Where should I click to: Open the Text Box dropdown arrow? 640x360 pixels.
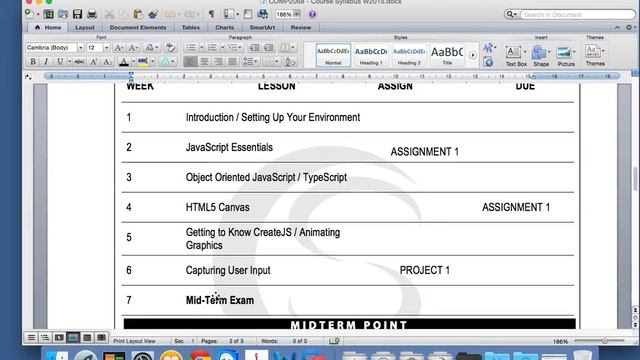coord(524,52)
